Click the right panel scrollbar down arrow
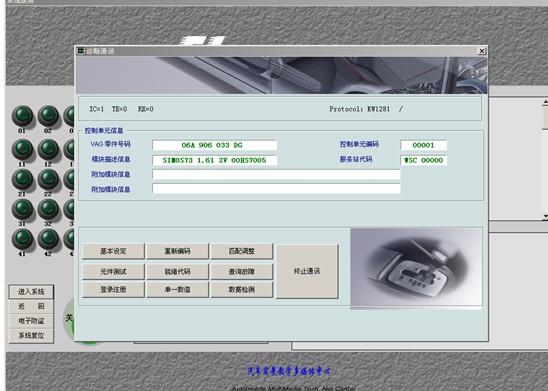 click(x=545, y=216)
